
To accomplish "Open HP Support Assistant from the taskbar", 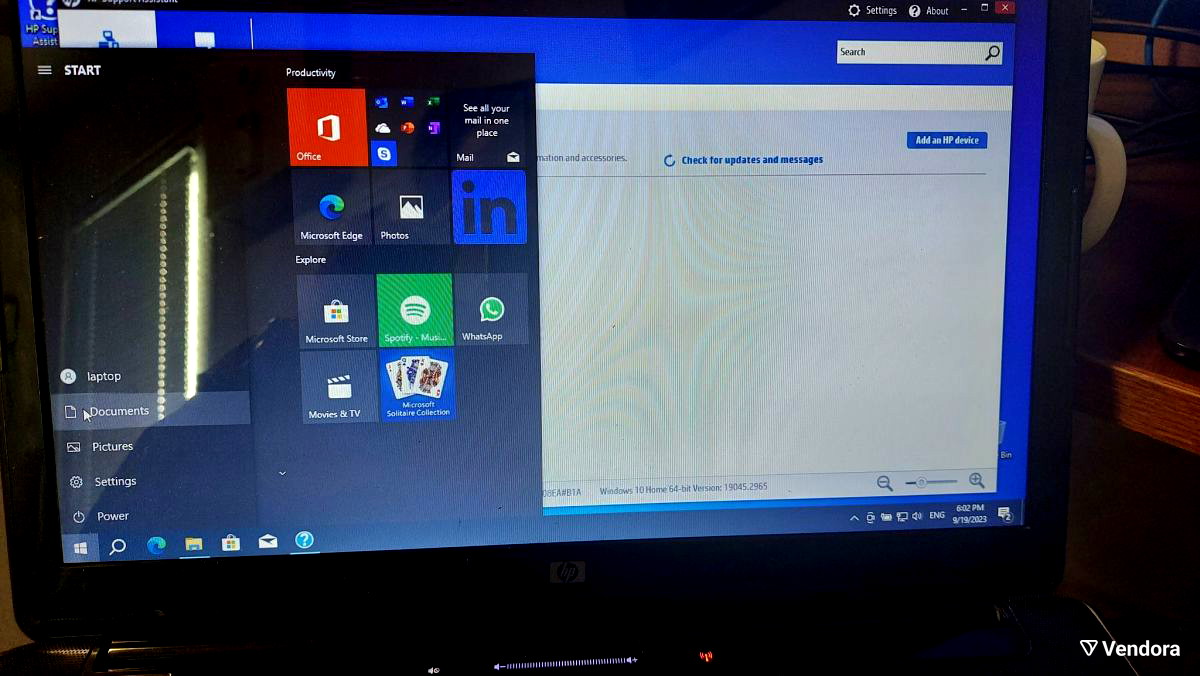I will pyautogui.click(x=305, y=540).
